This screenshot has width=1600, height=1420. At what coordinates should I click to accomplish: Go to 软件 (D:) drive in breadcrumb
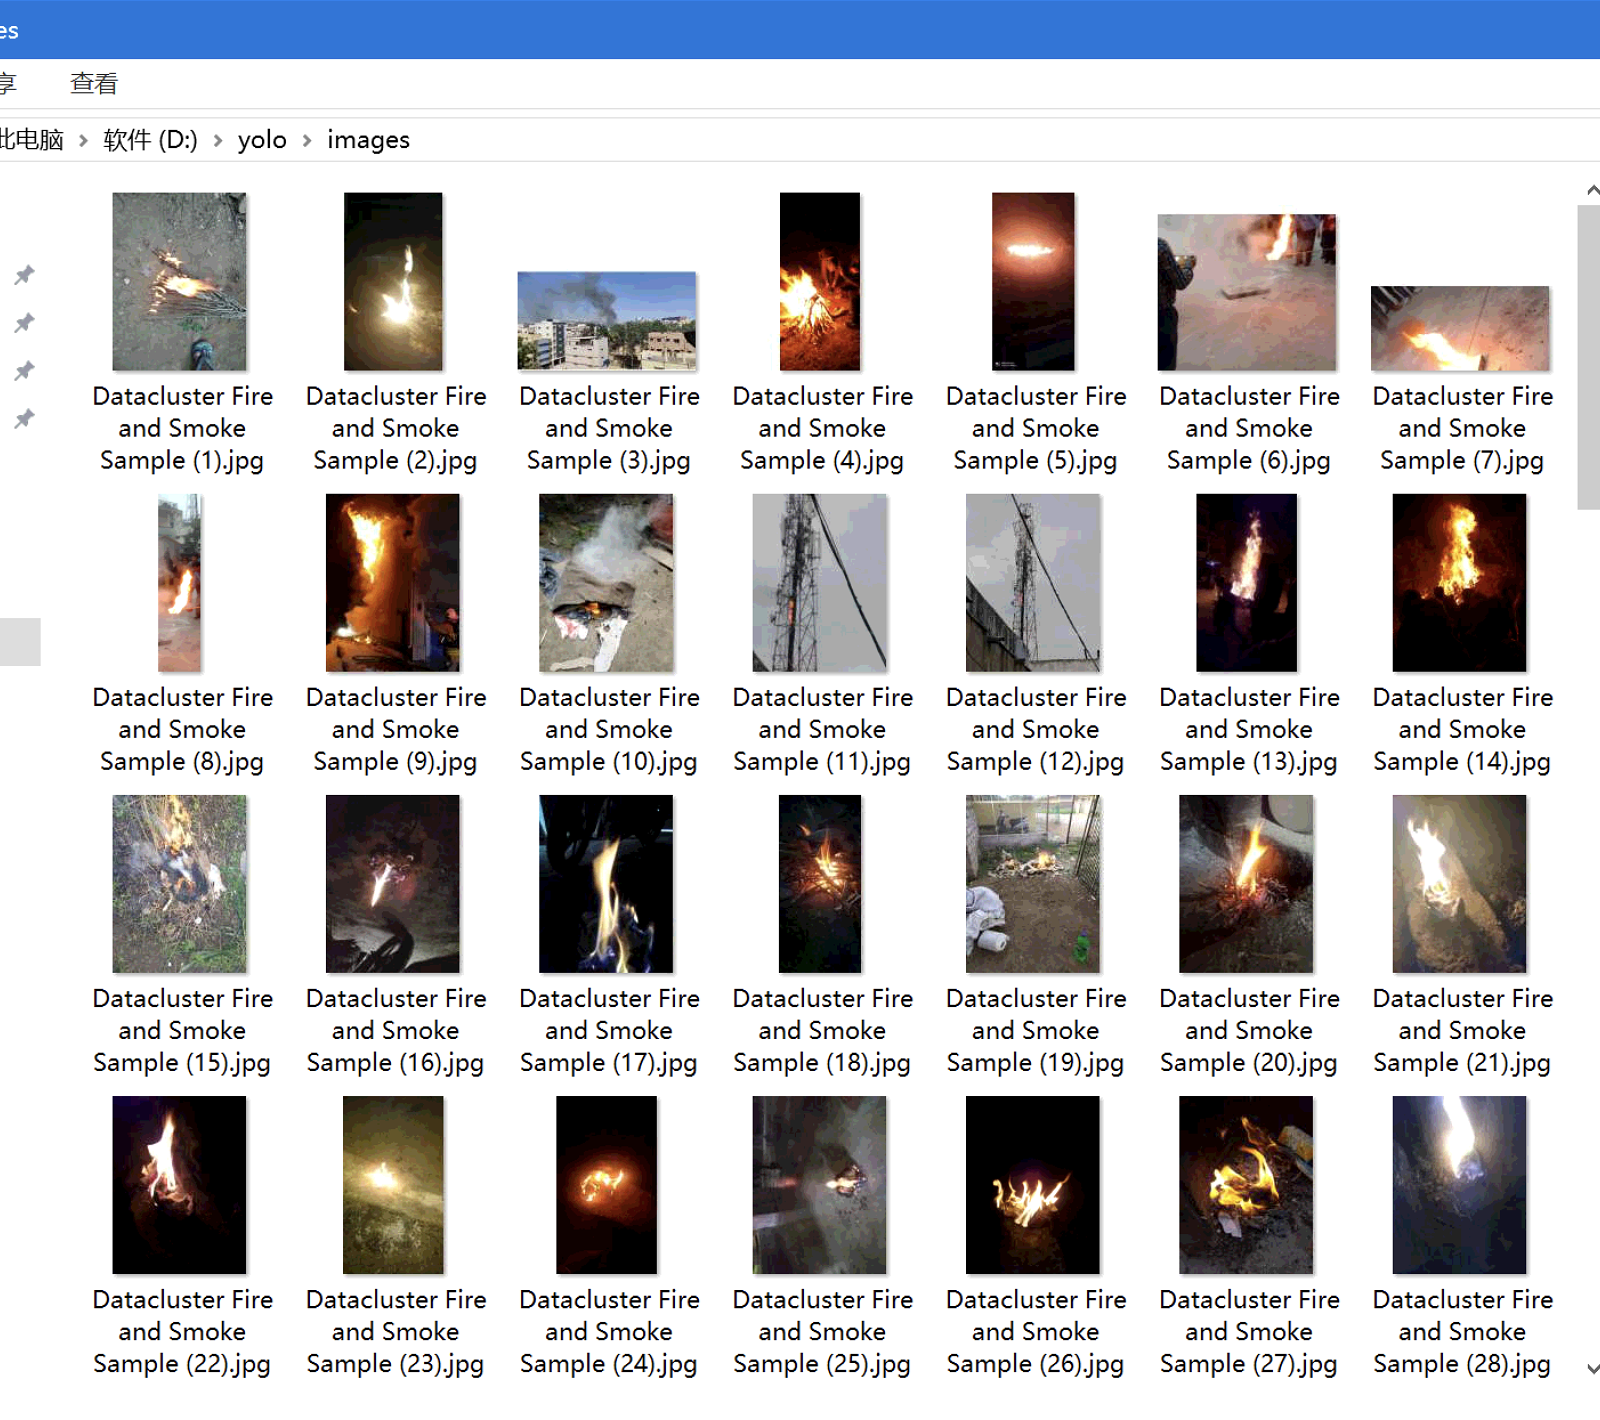(150, 140)
